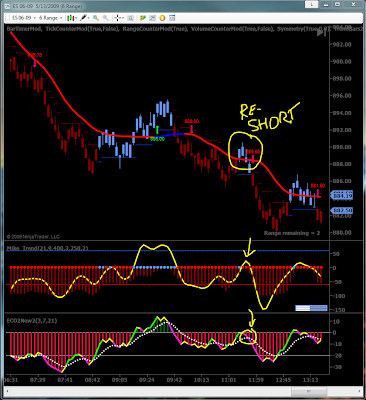Image resolution: width=366 pixels, height=400 pixels.
Task: Open the candlestick chart style dropdown
Action: pyautogui.click(x=72, y=18)
